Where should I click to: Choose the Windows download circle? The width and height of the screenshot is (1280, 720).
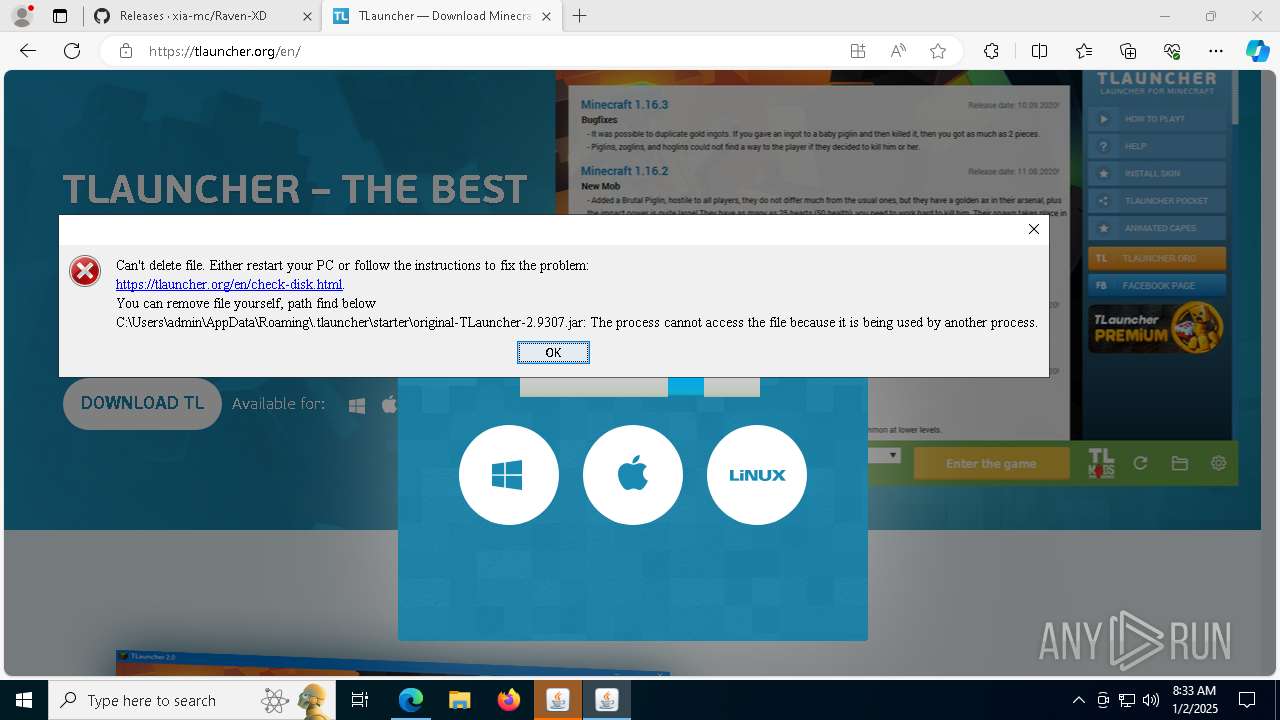tap(509, 475)
